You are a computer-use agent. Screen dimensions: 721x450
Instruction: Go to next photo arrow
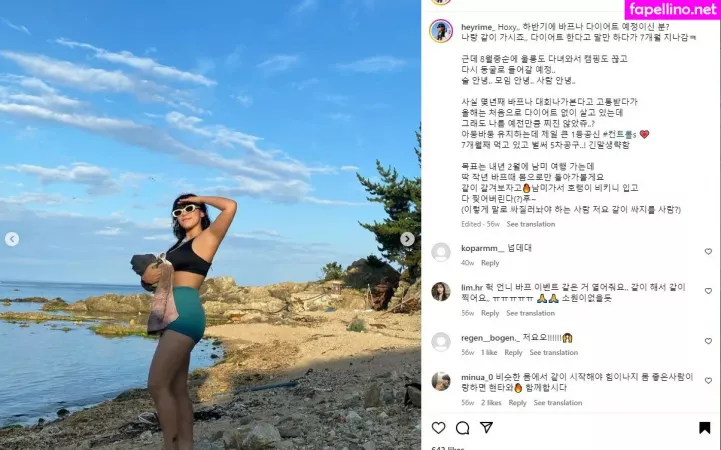pyautogui.click(x=407, y=239)
